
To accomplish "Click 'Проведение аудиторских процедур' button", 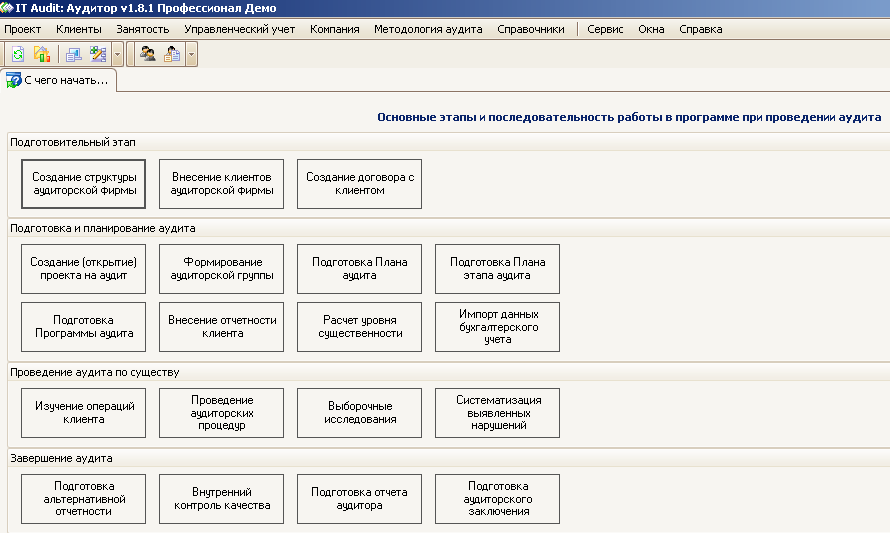I will [221, 413].
